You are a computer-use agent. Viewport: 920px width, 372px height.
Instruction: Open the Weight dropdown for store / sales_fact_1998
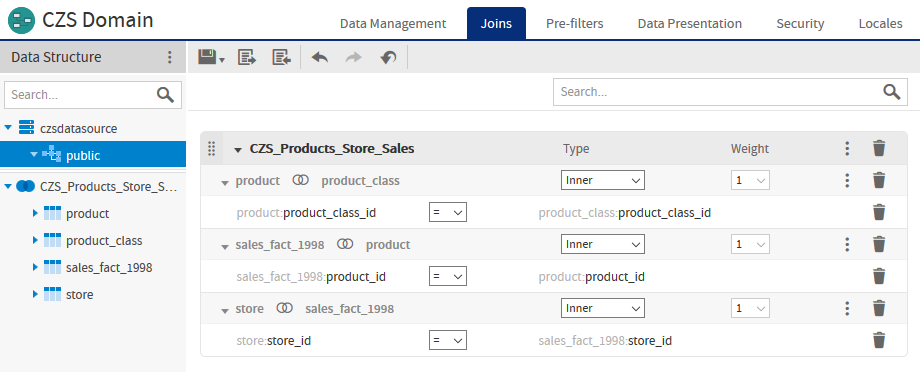(750, 308)
